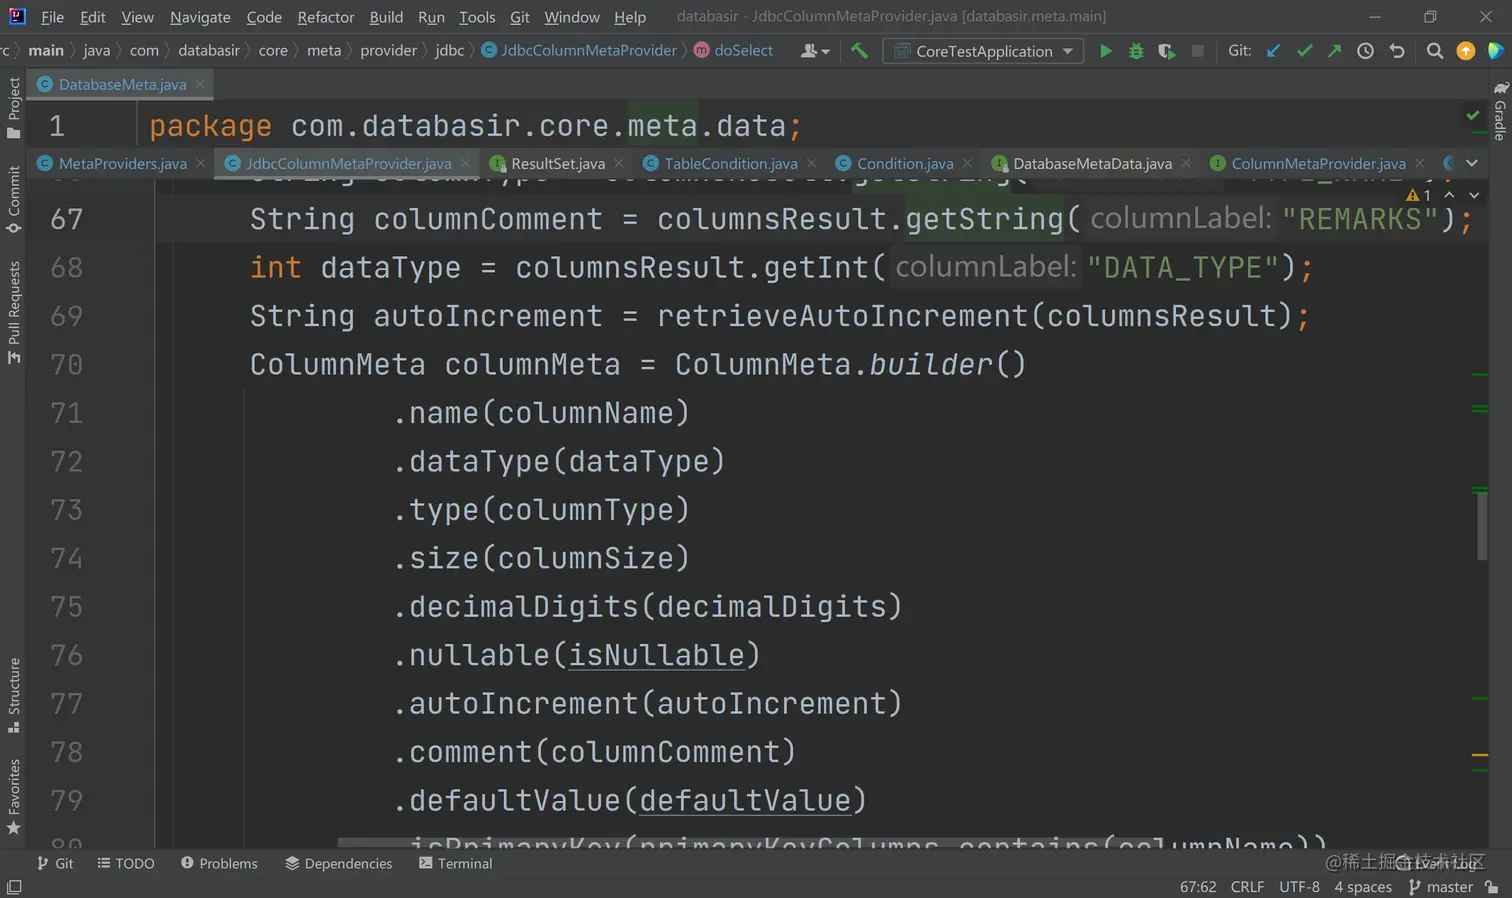
Task: Select the DatabaseMeta.java tab
Action: [122, 84]
